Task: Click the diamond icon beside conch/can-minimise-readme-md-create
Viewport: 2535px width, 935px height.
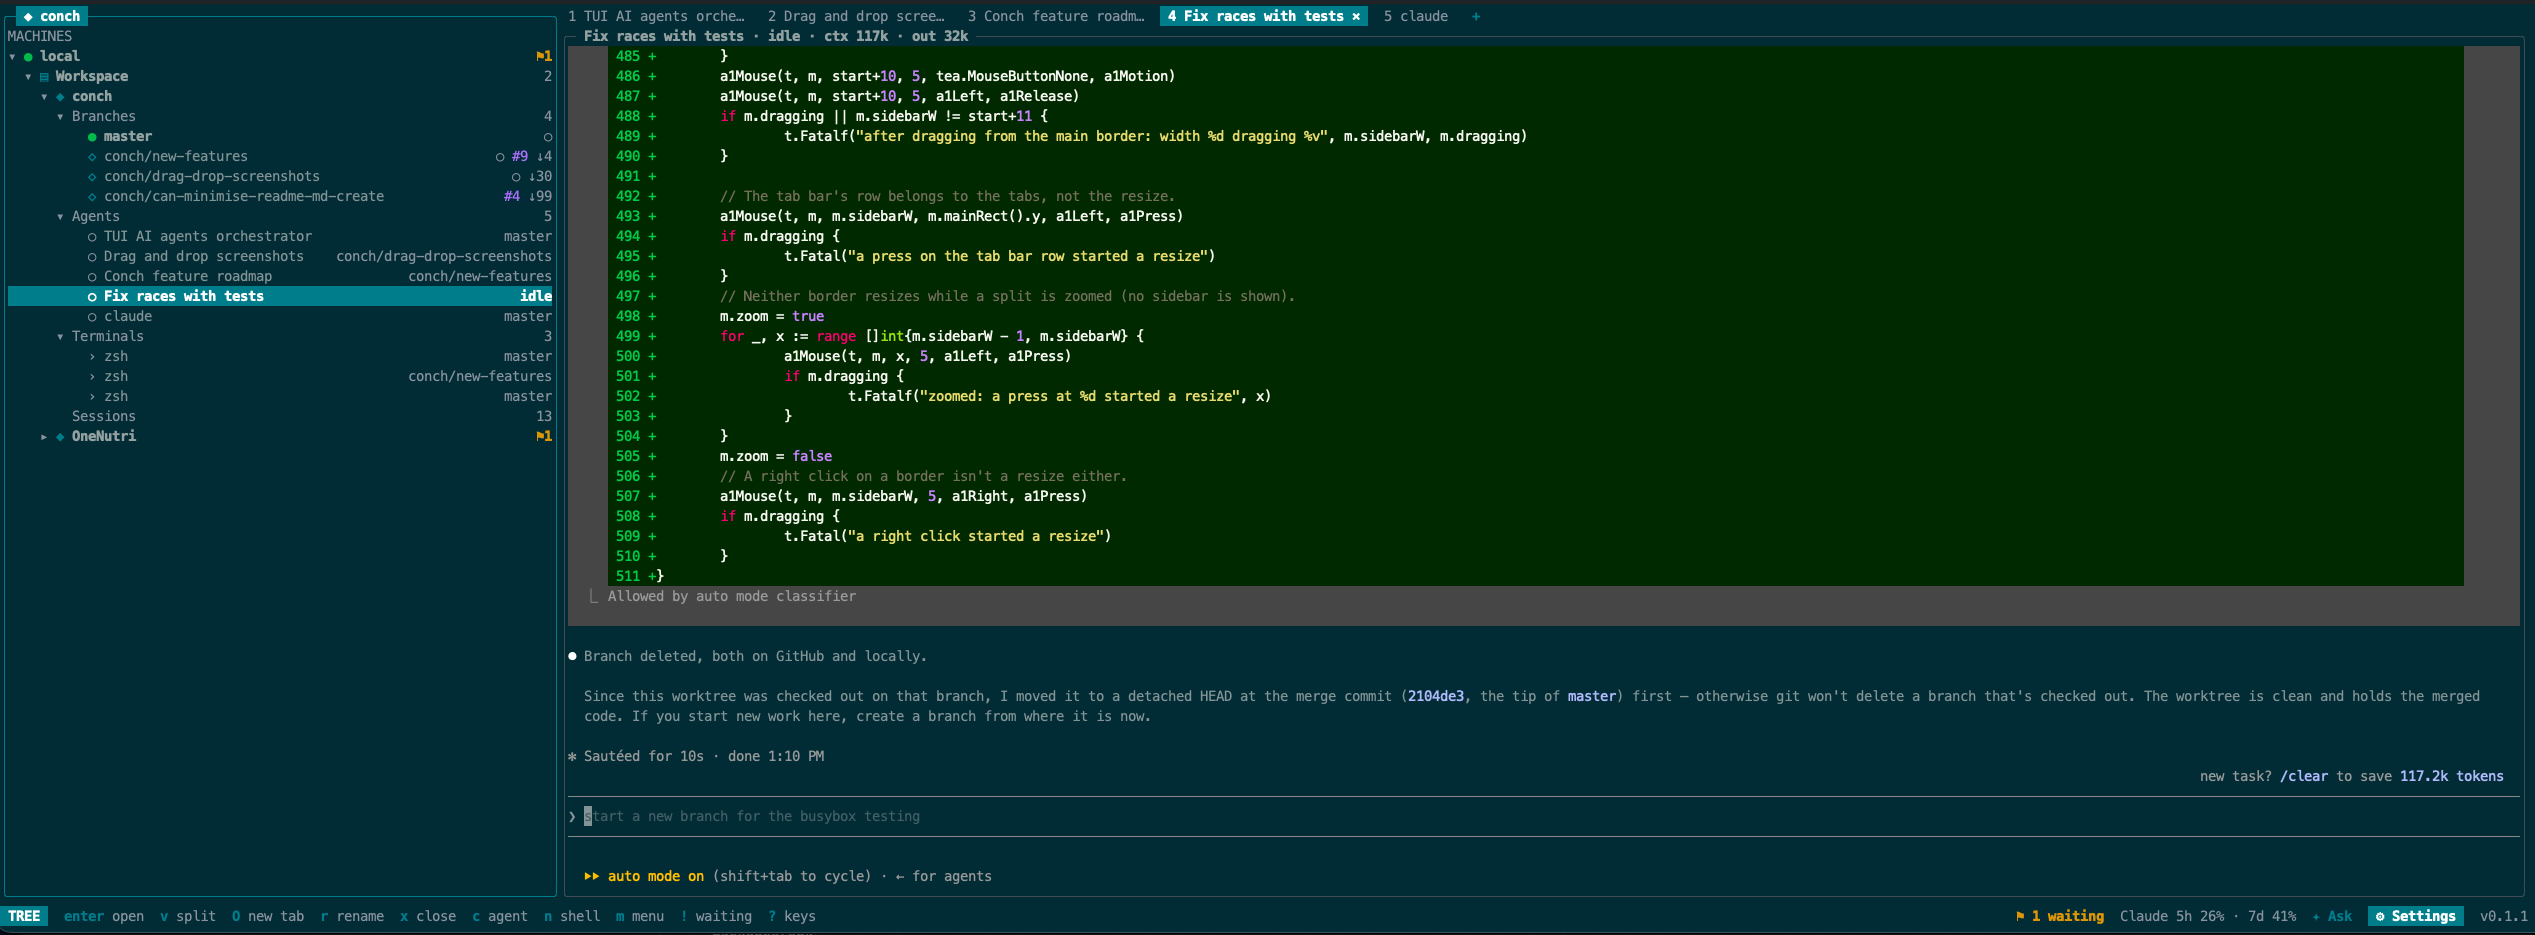Action: [x=92, y=196]
